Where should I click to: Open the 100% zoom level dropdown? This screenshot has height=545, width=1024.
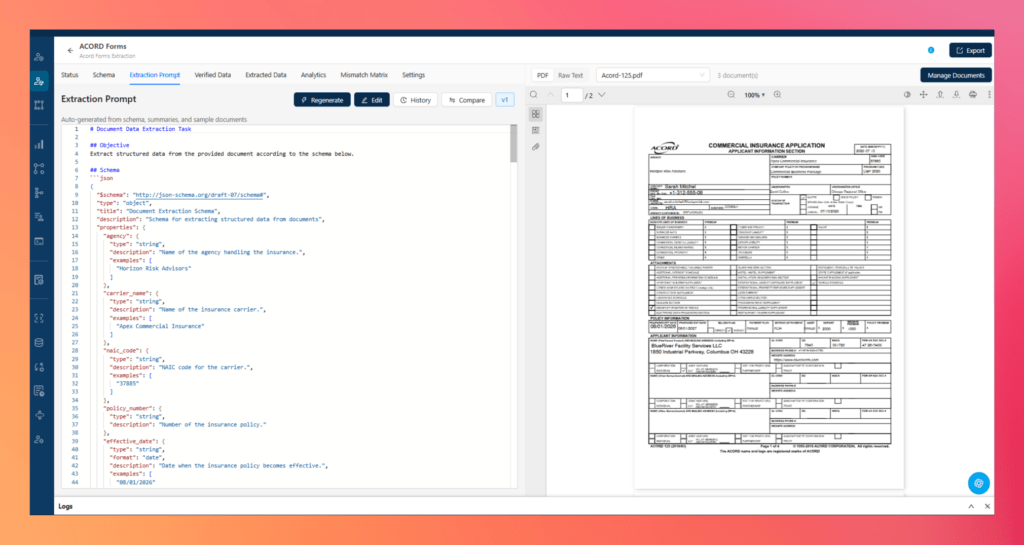click(754, 95)
